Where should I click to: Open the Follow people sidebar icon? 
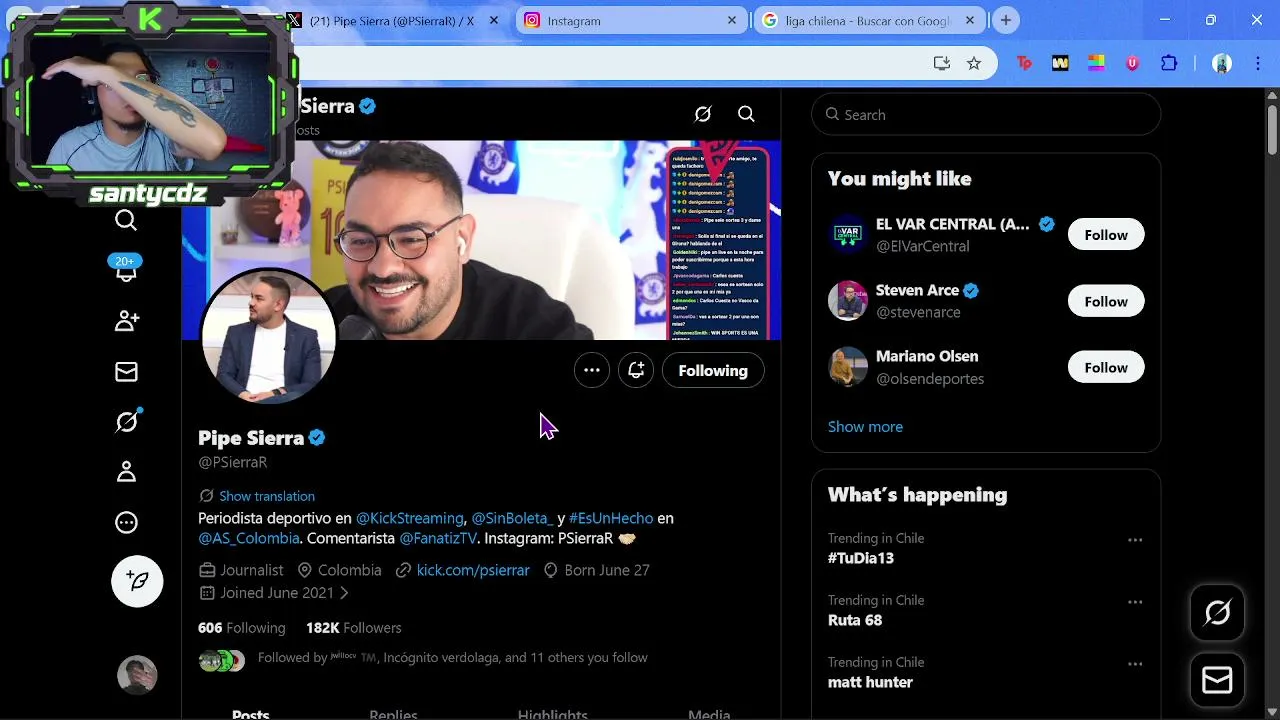(x=126, y=321)
